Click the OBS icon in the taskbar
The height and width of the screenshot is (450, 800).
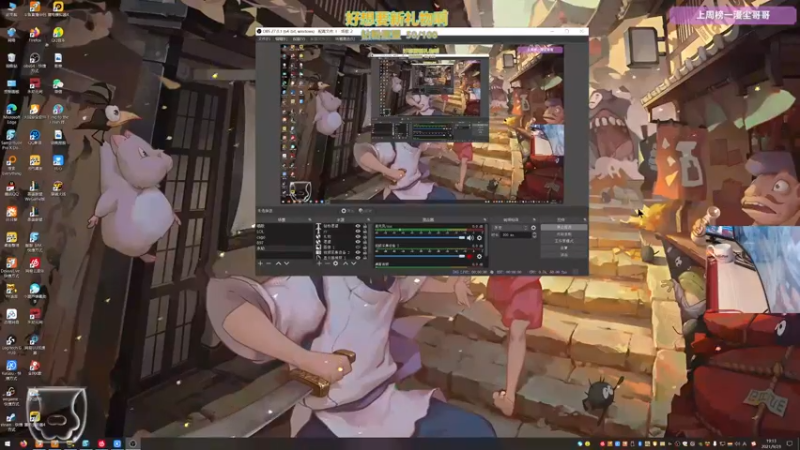coord(133,444)
